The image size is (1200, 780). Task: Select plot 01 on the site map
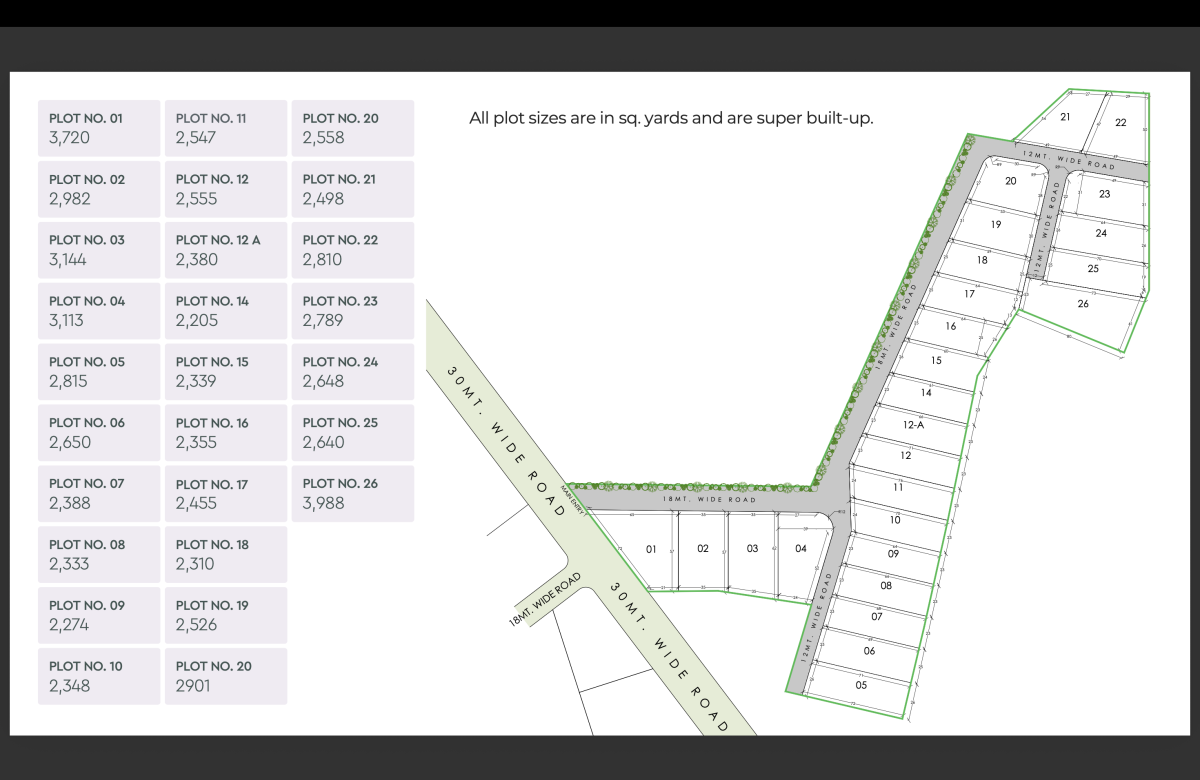(x=650, y=549)
